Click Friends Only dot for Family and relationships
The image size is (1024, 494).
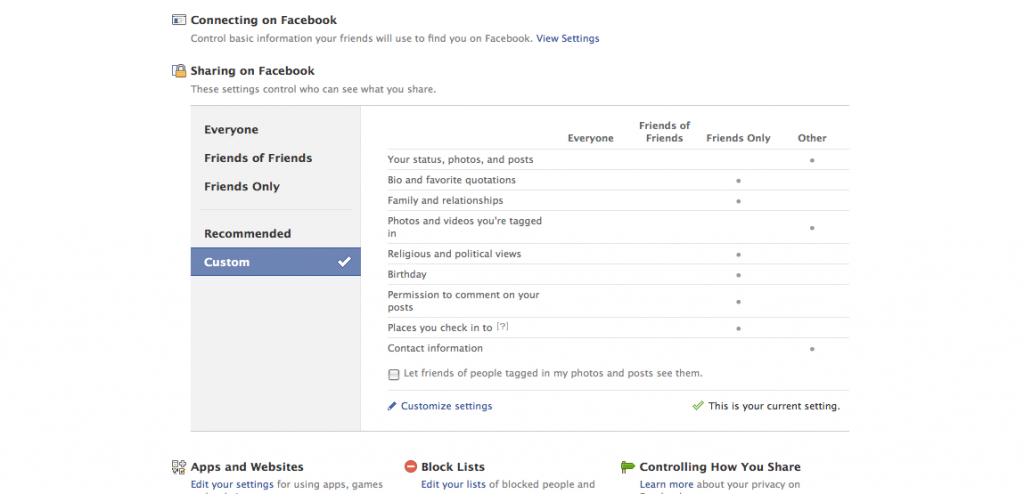pyautogui.click(x=738, y=201)
